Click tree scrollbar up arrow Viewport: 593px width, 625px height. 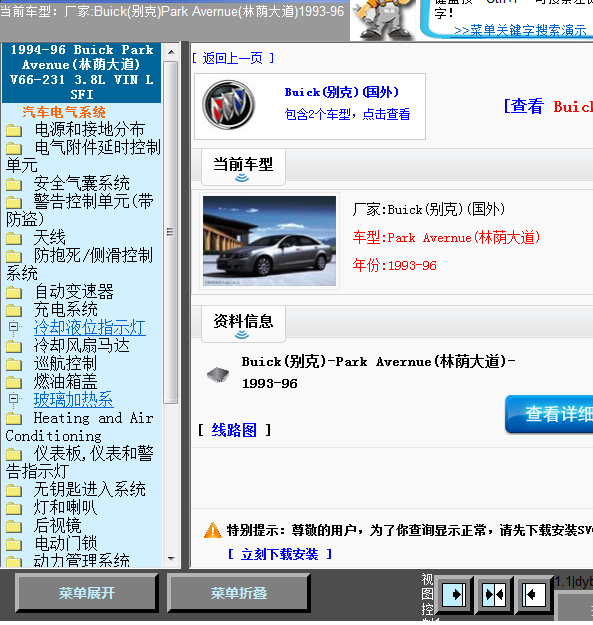[171, 52]
